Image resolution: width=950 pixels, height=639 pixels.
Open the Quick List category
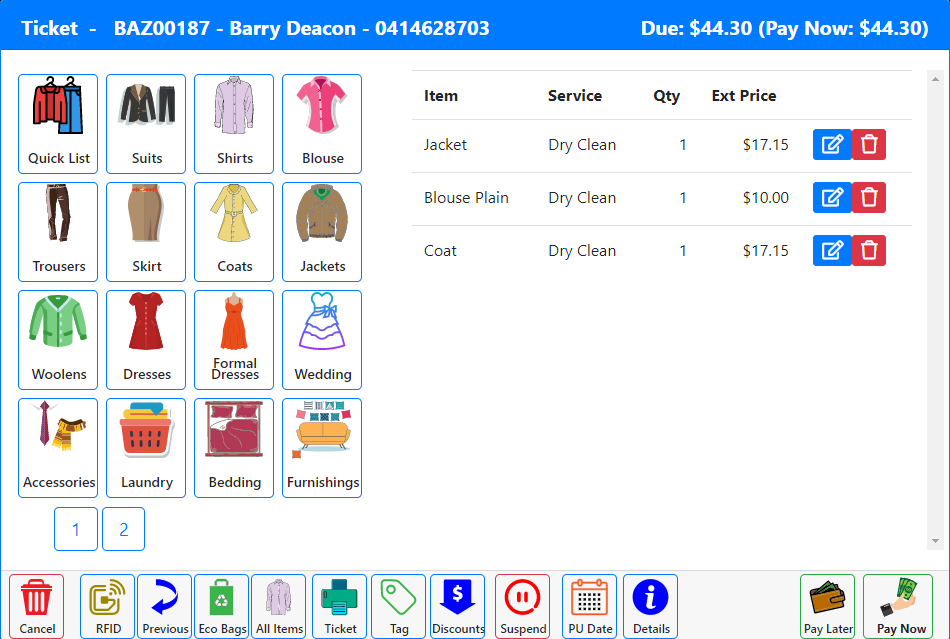pyautogui.click(x=58, y=124)
